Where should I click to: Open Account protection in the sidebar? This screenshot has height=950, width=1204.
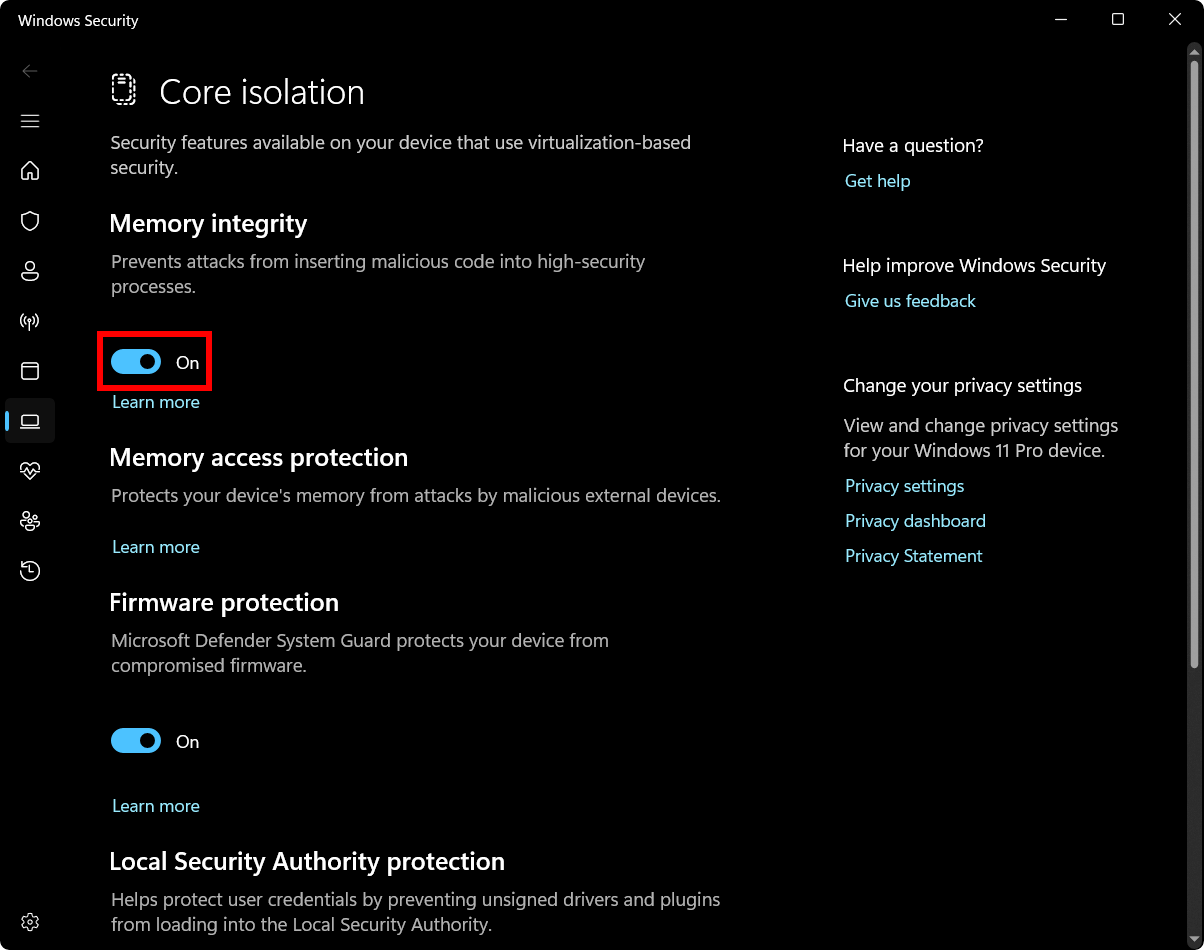click(x=30, y=271)
